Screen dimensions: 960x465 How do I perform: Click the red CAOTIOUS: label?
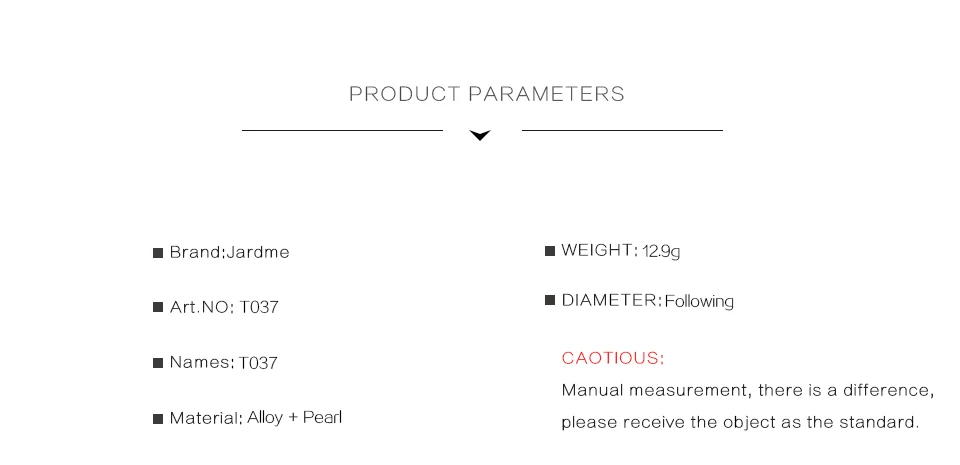[x=613, y=358]
